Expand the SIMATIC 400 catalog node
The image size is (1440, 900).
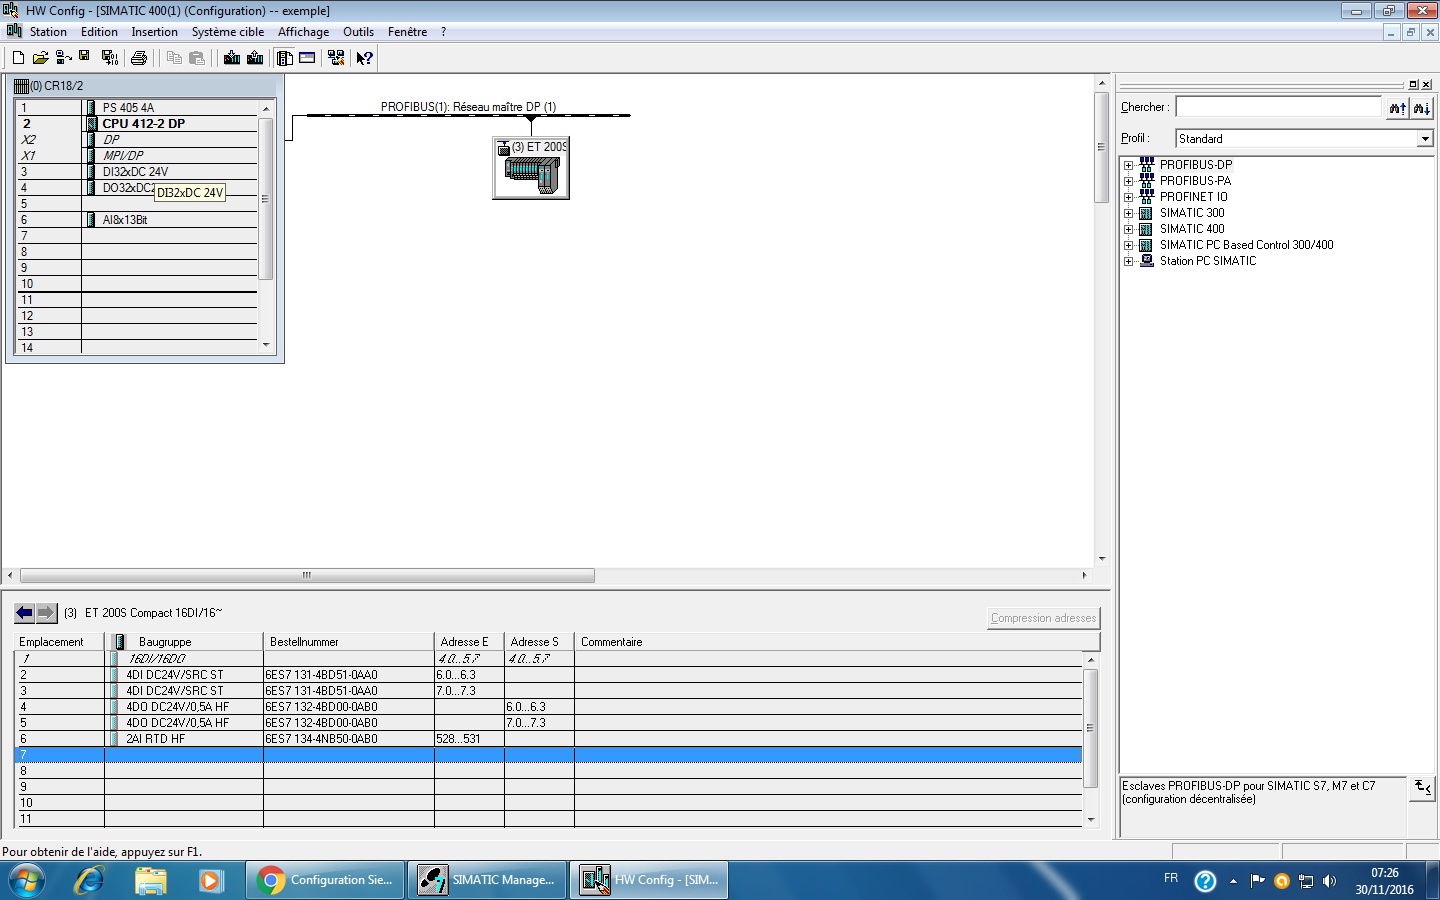(1128, 229)
